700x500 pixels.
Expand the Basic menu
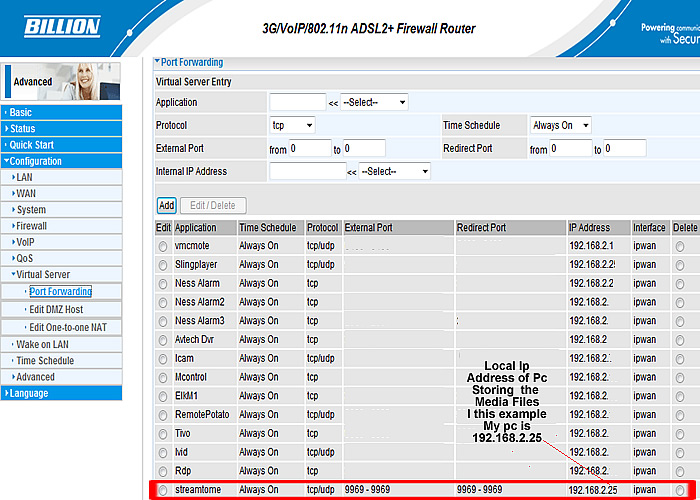[x=62, y=112]
